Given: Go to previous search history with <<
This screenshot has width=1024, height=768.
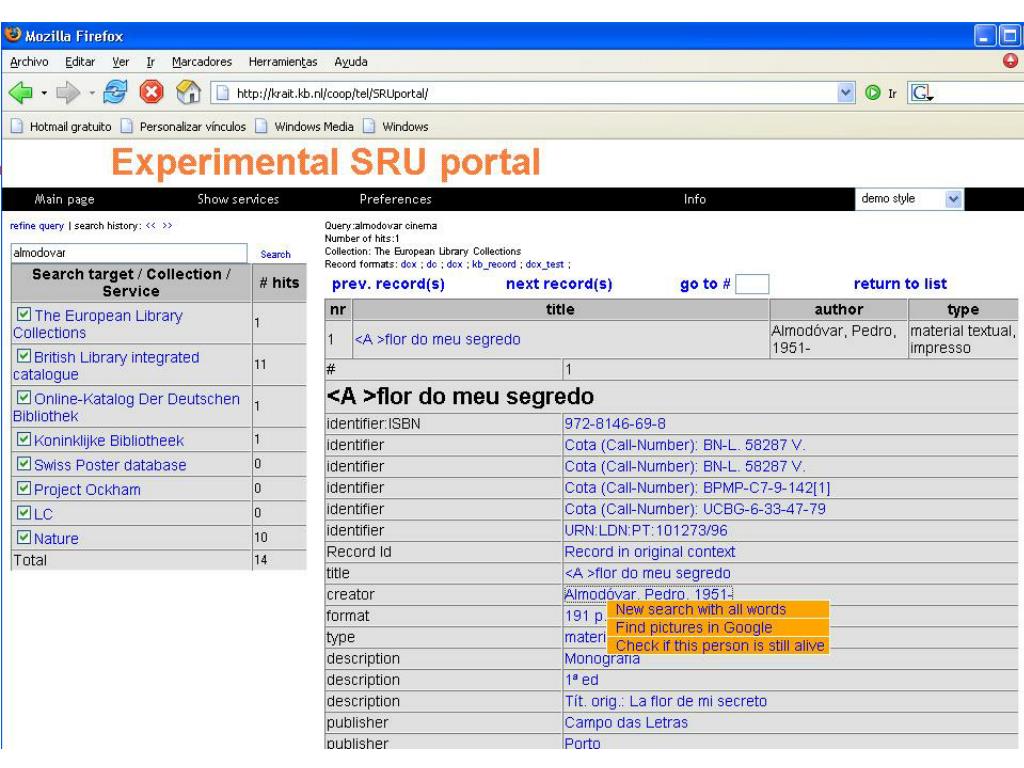Looking at the screenshot, I should (x=151, y=225).
